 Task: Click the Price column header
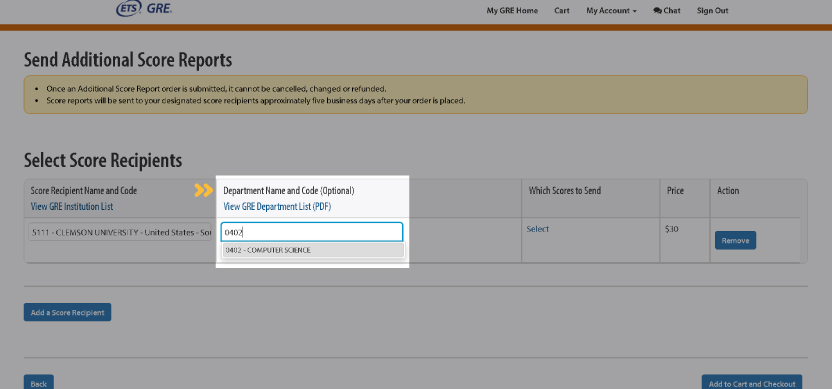coord(675,191)
